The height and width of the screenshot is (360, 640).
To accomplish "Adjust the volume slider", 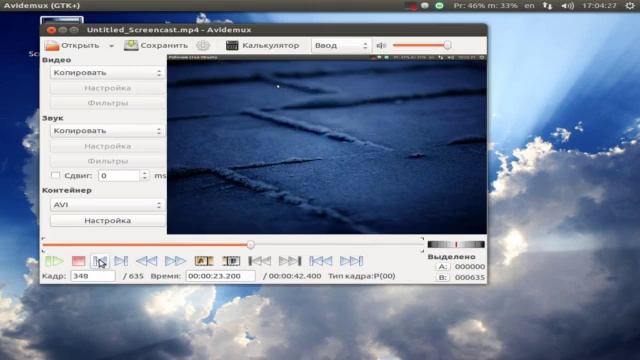I will [422, 45].
